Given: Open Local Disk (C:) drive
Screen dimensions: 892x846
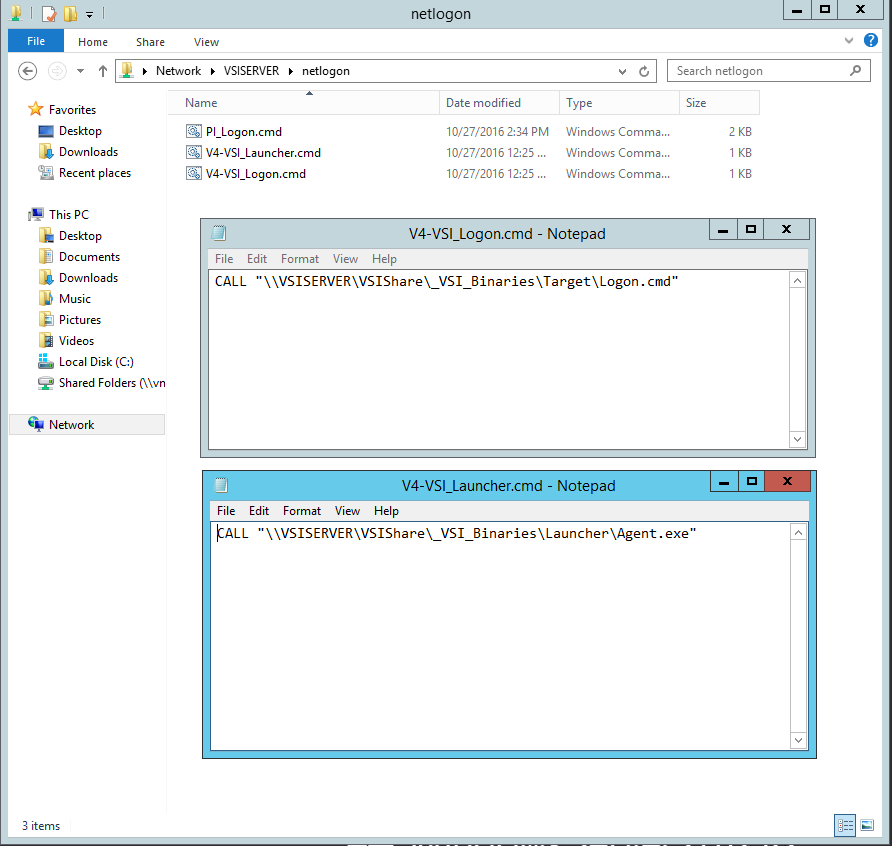Looking at the screenshot, I should 96,362.
